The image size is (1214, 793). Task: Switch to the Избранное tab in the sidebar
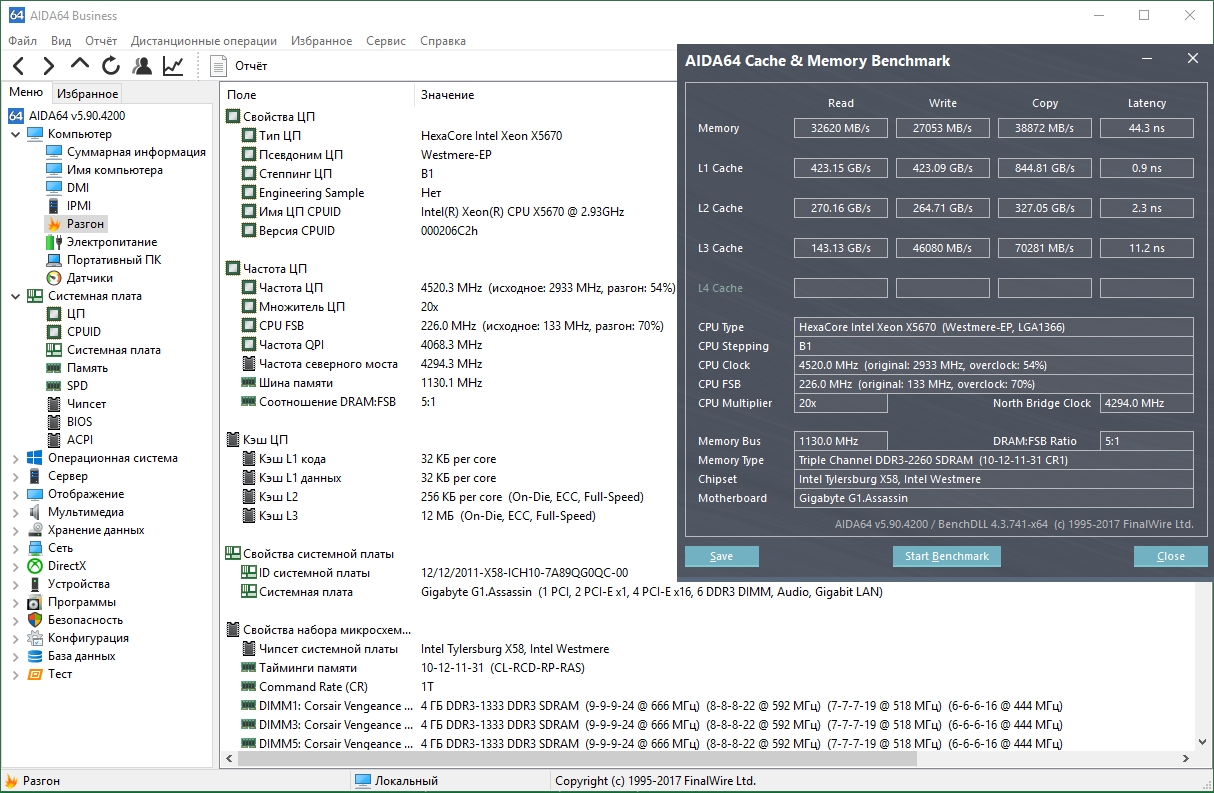87,94
